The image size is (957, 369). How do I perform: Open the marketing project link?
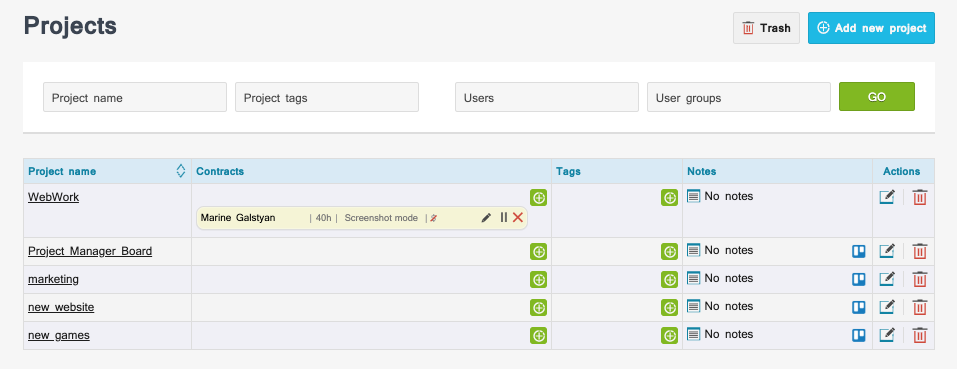53,279
